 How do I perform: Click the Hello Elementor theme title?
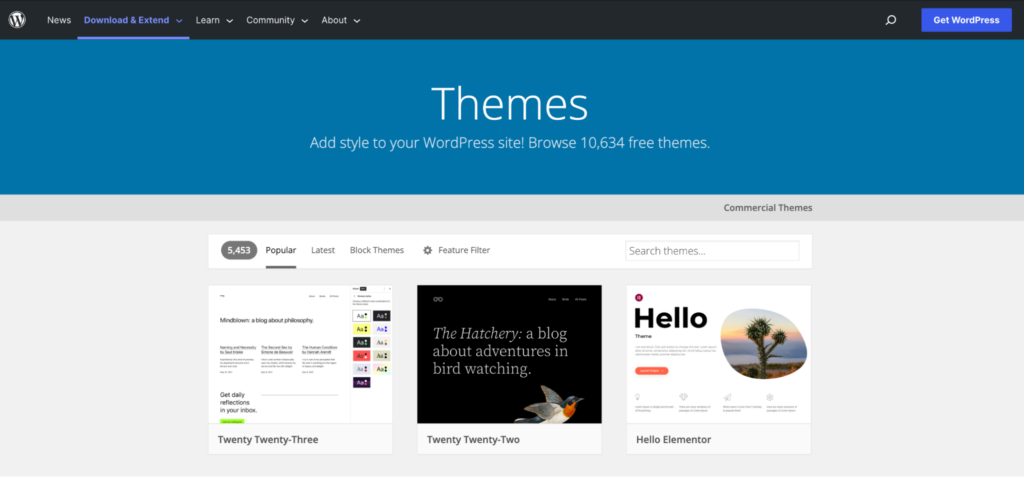tap(673, 440)
